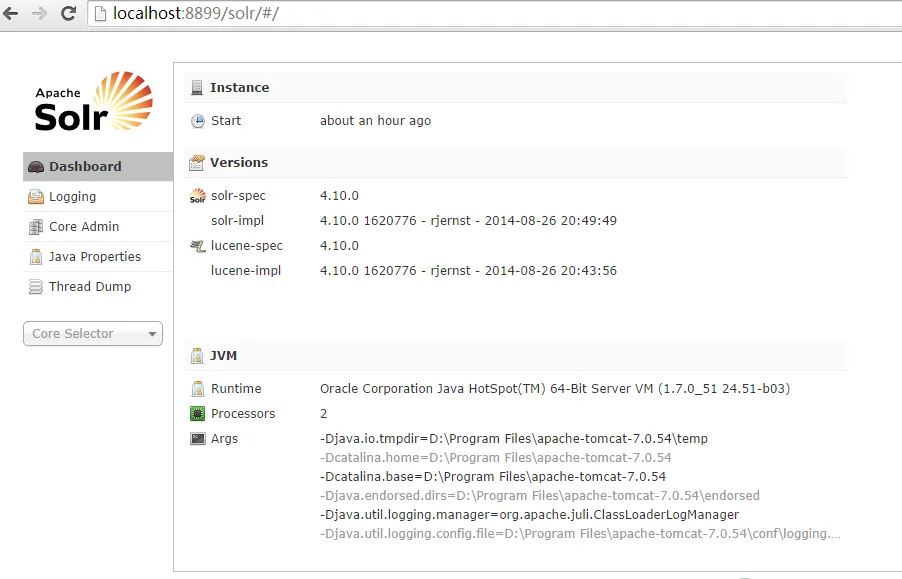The width and height of the screenshot is (902, 579).
Task: Click the Java Properties jar icon
Action: (x=36, y=256)
